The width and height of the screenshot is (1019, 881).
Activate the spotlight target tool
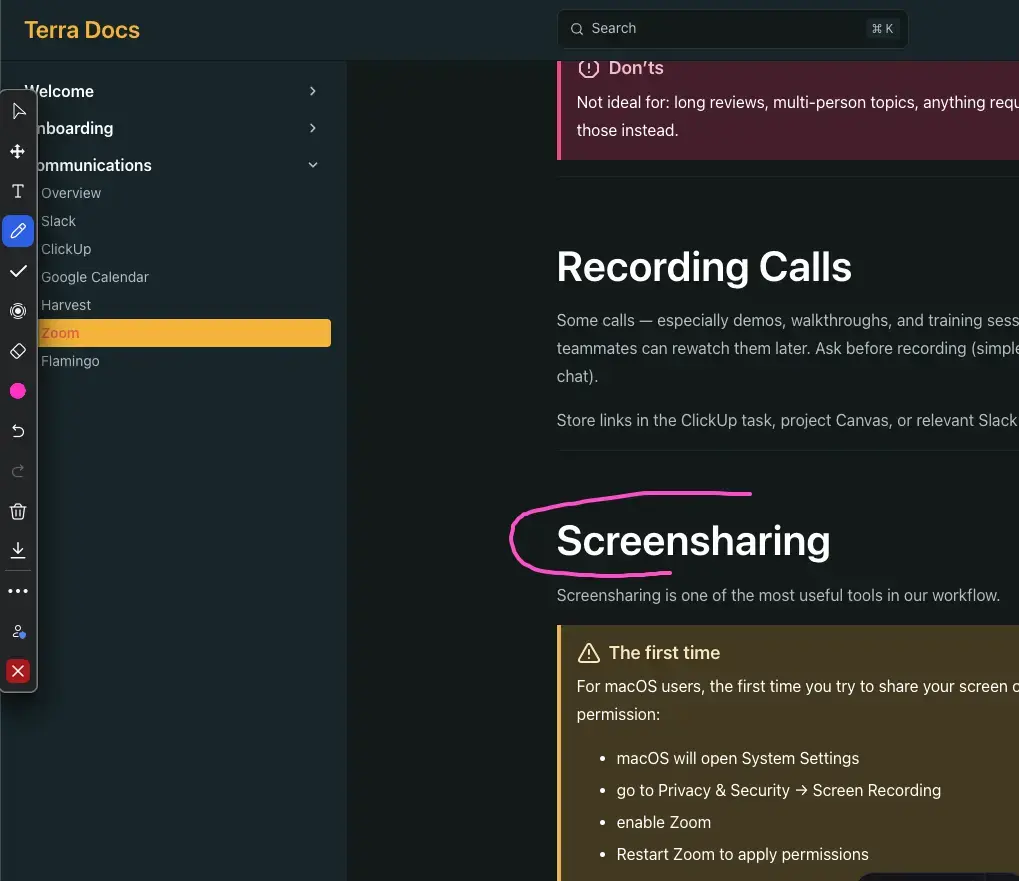18,311
